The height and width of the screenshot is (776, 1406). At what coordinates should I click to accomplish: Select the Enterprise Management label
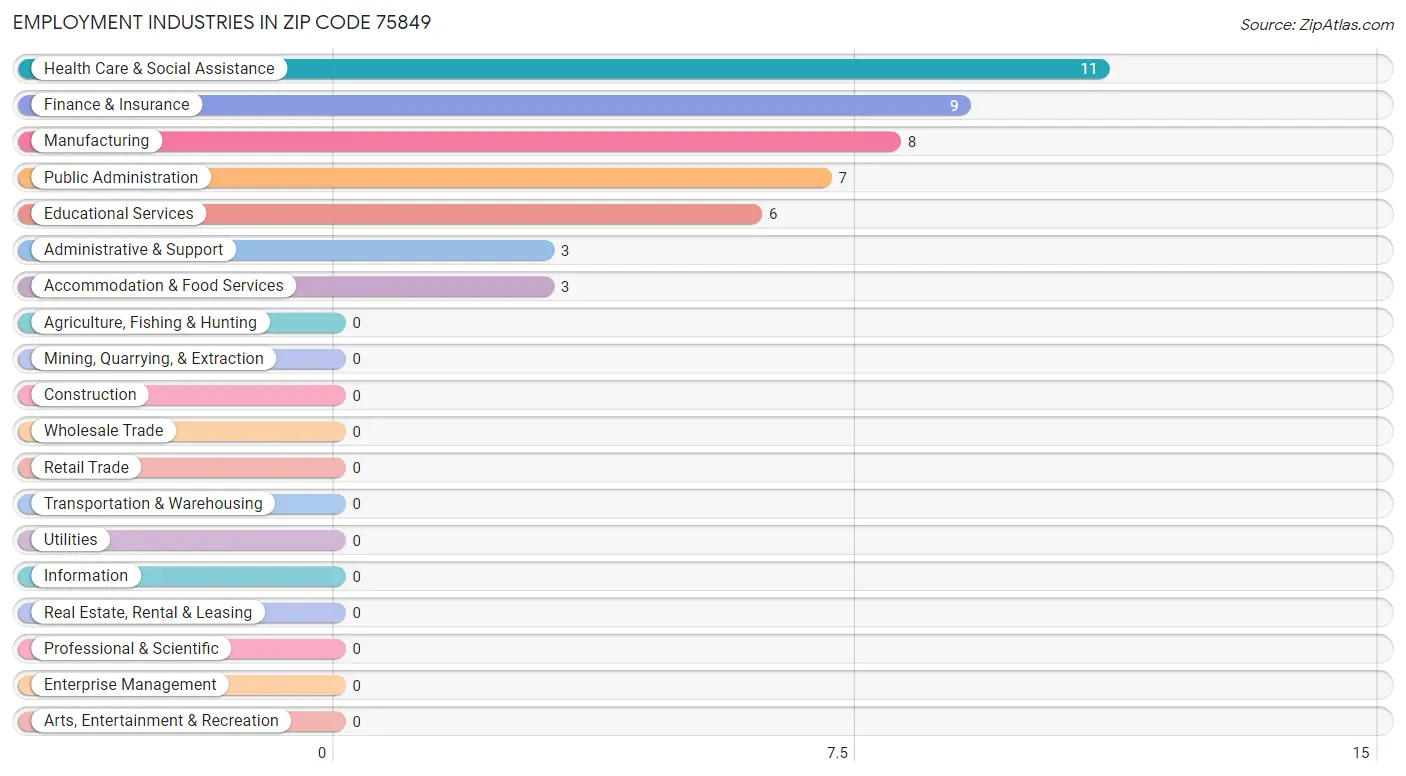pyautogui.click(x=130, y=685)
